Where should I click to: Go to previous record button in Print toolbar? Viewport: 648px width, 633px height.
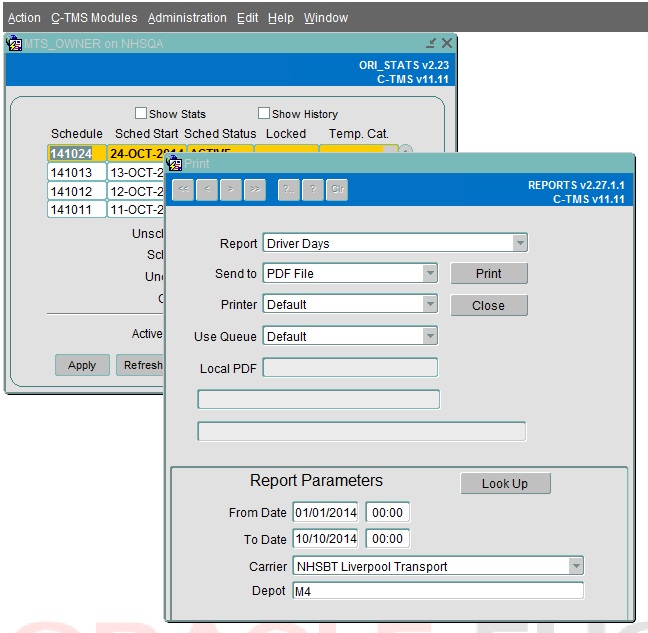pyautogui.click(x=207, y=190)
